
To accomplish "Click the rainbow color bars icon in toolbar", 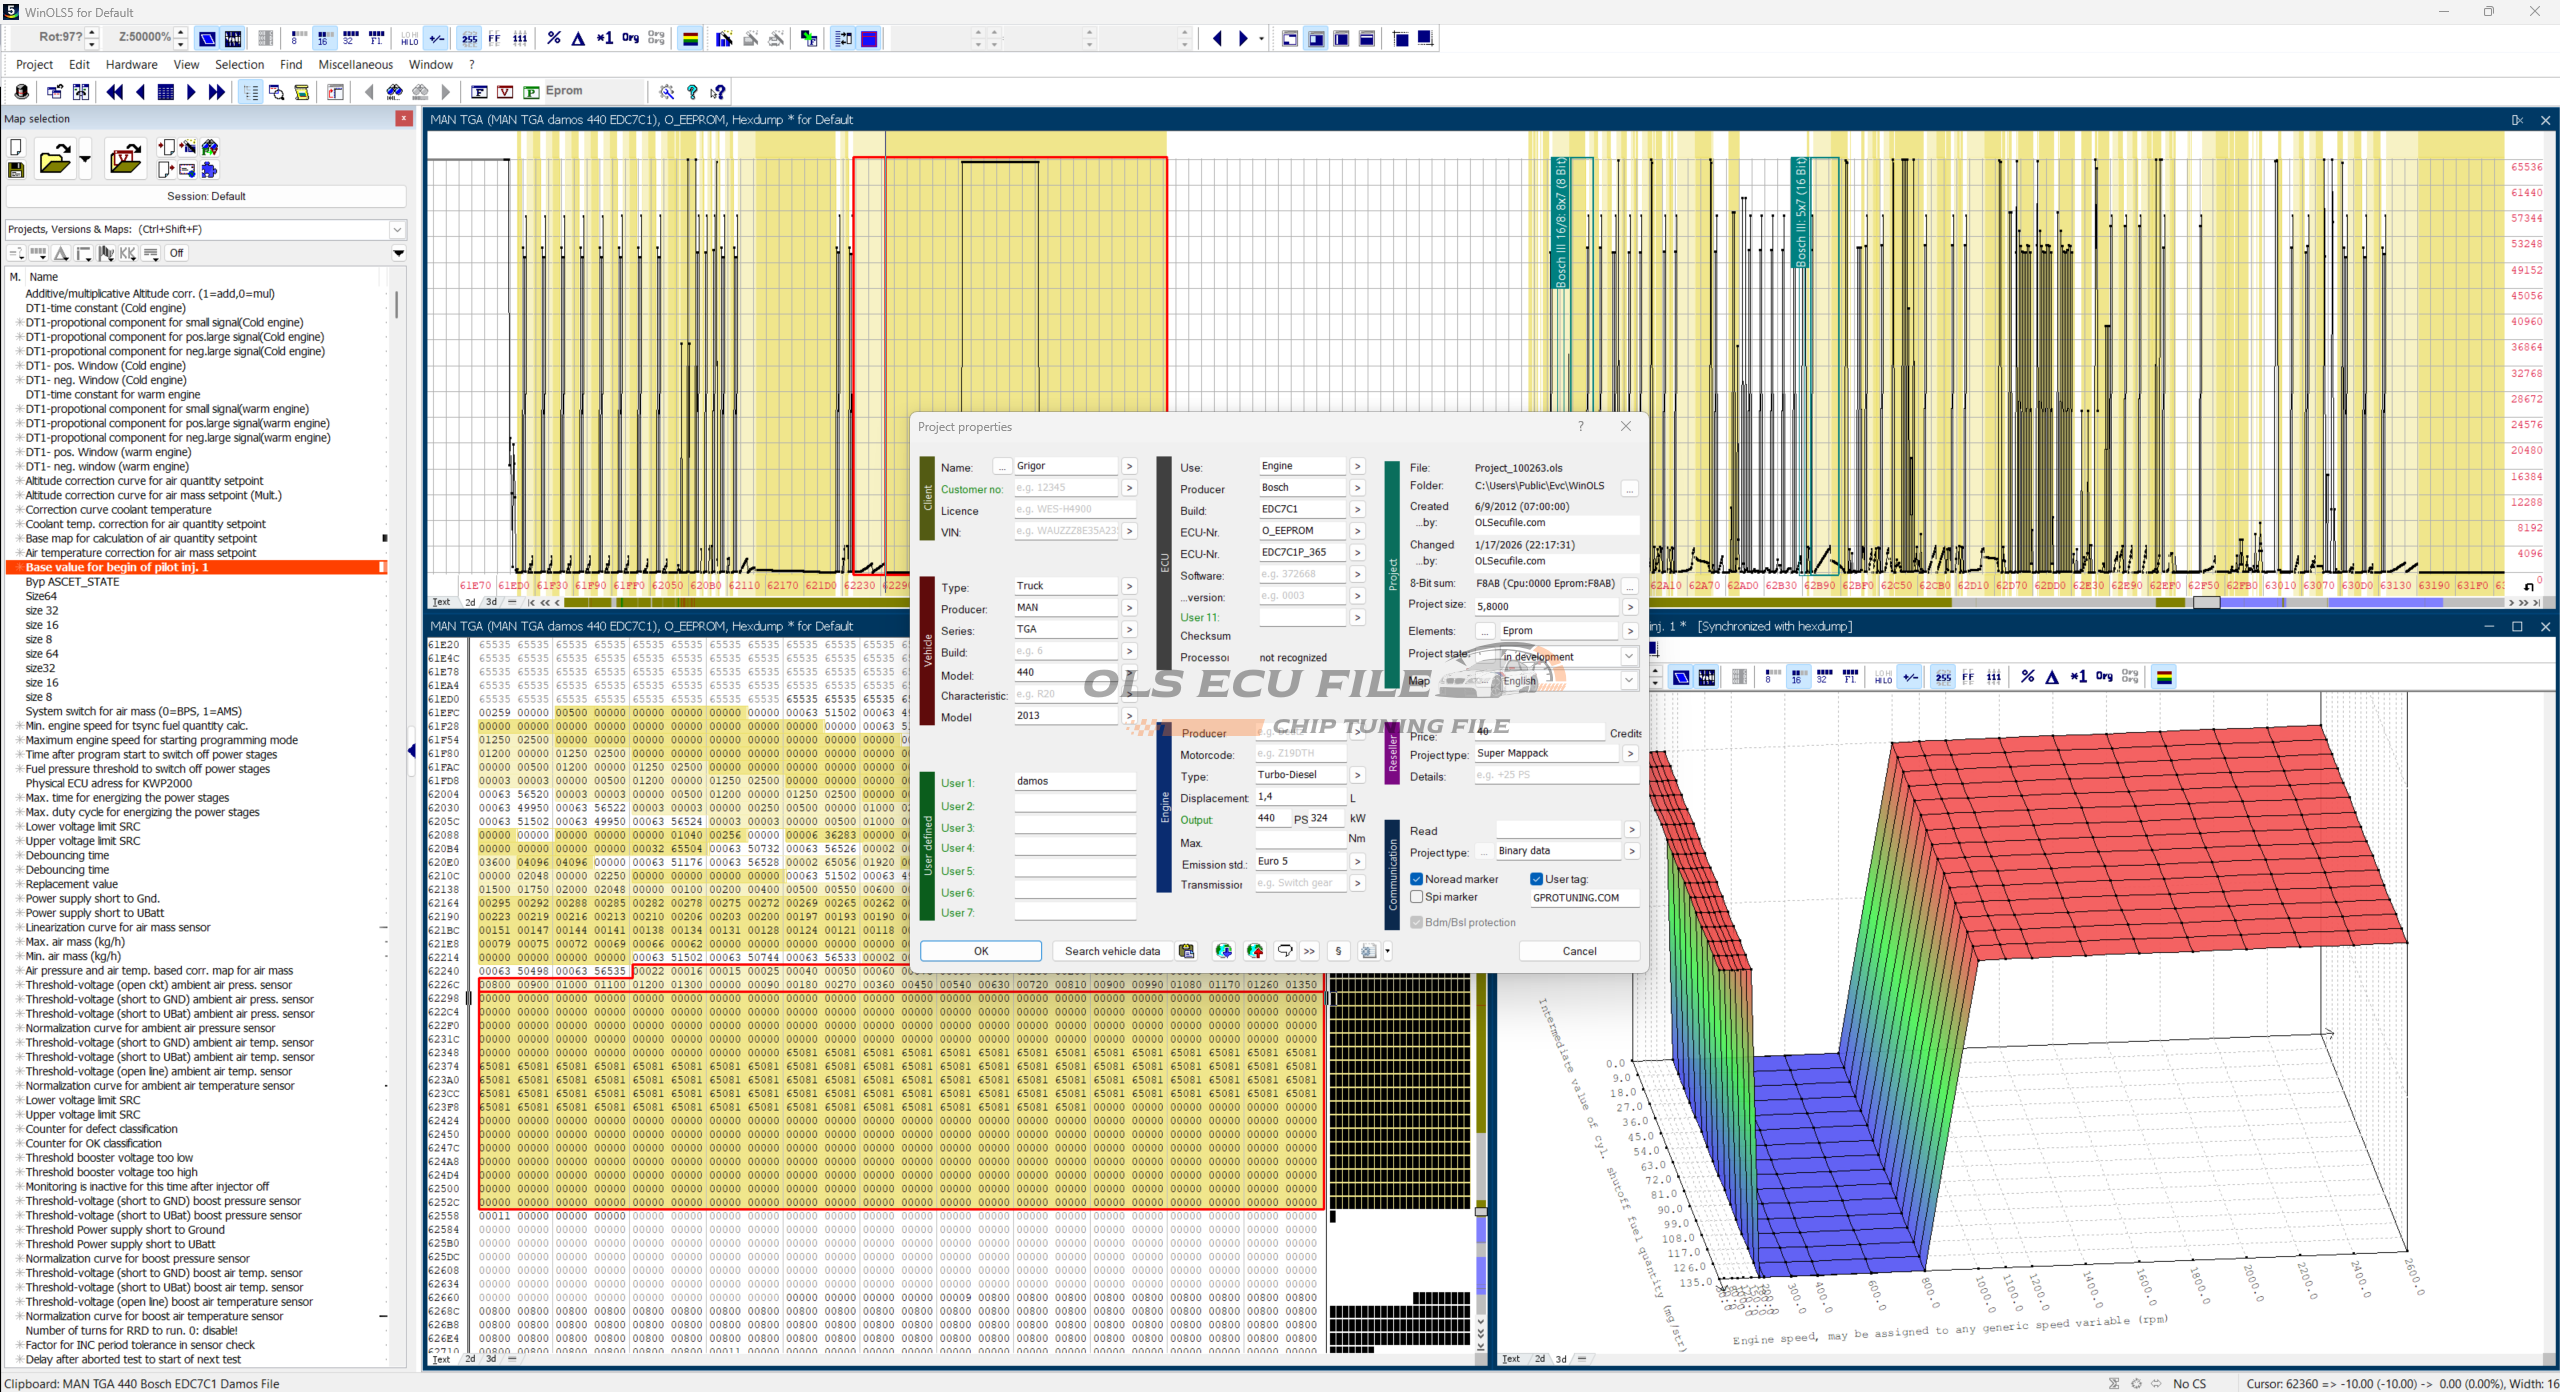I will click(x=690, y=39).
